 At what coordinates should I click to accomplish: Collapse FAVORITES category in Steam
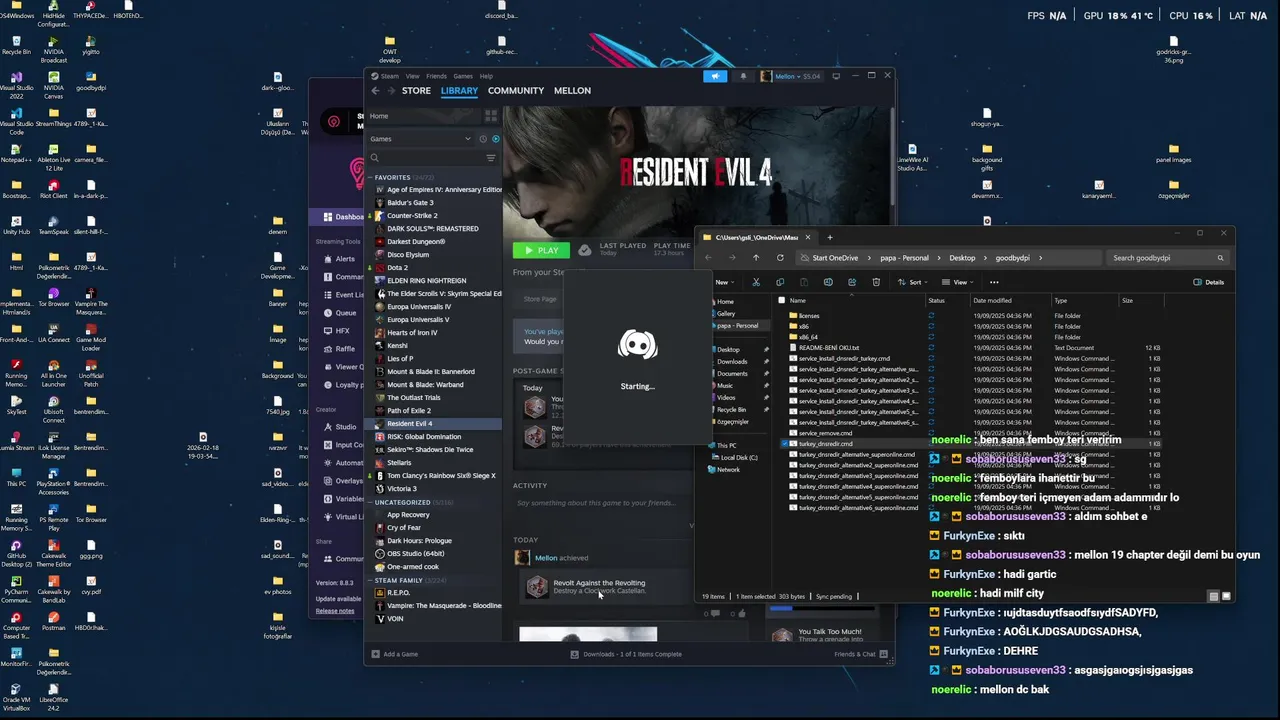[371, 177]
